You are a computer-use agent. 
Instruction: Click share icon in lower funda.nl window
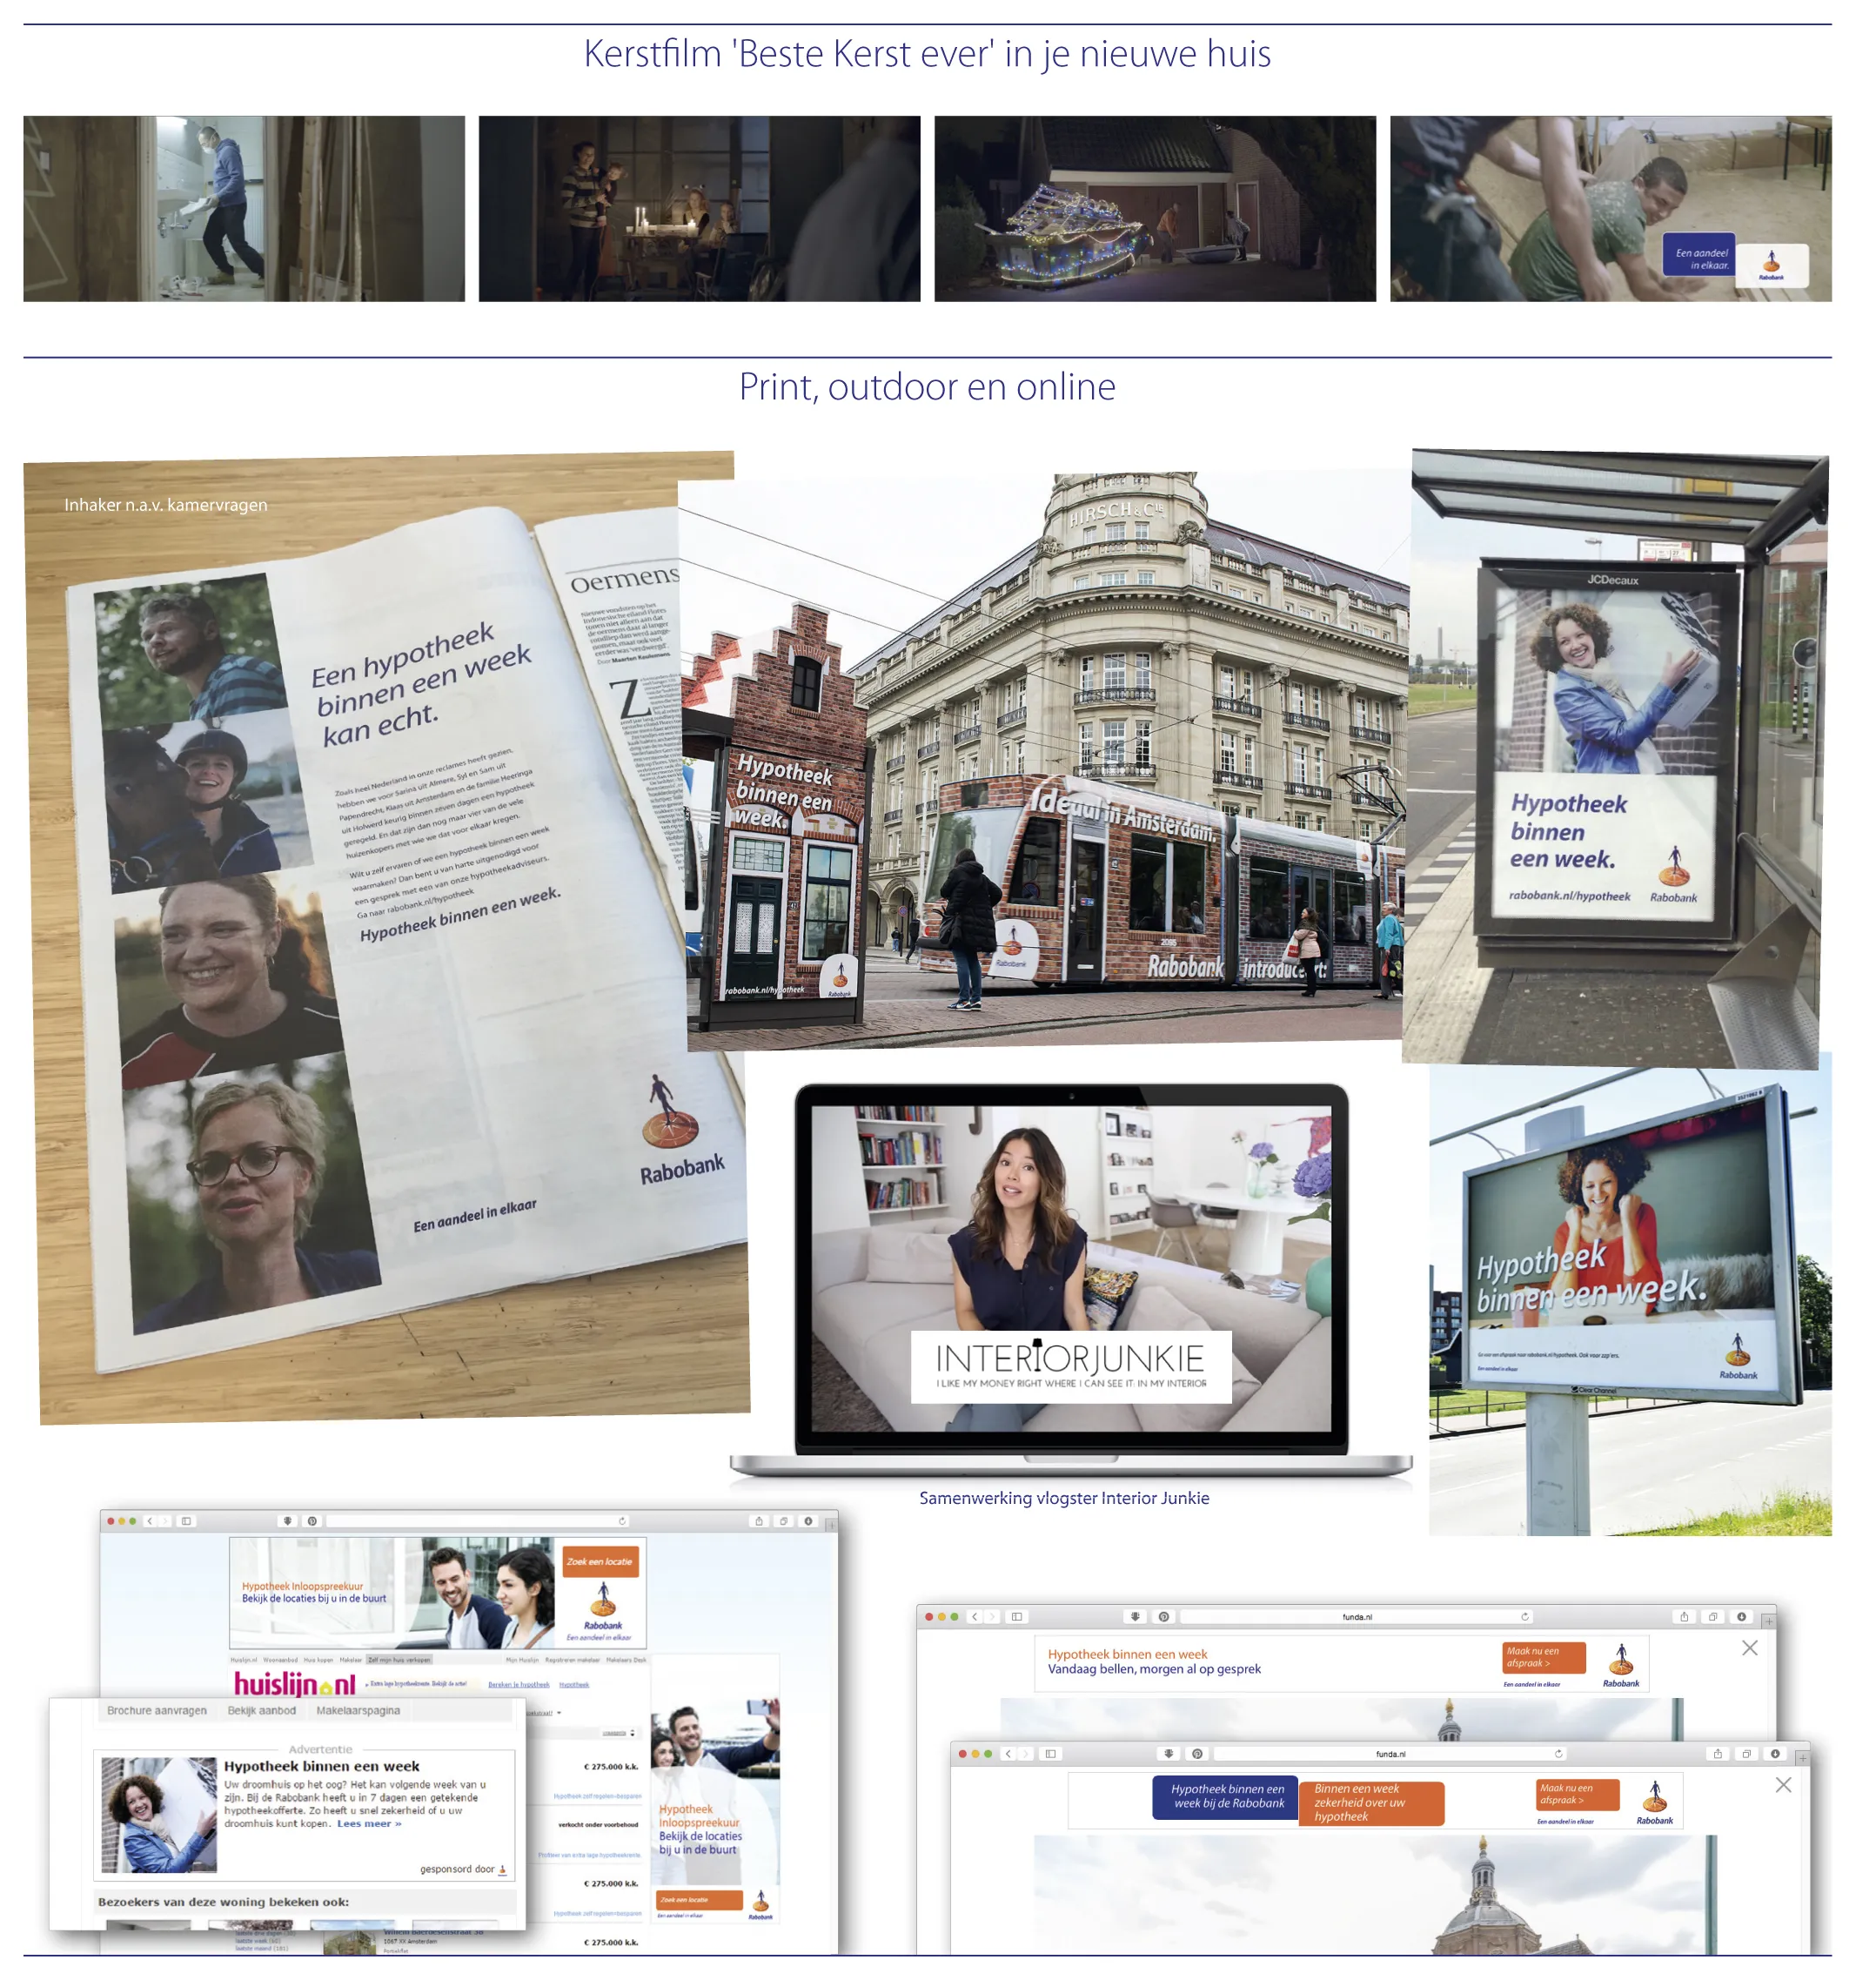click(x=1718, y=1754)
